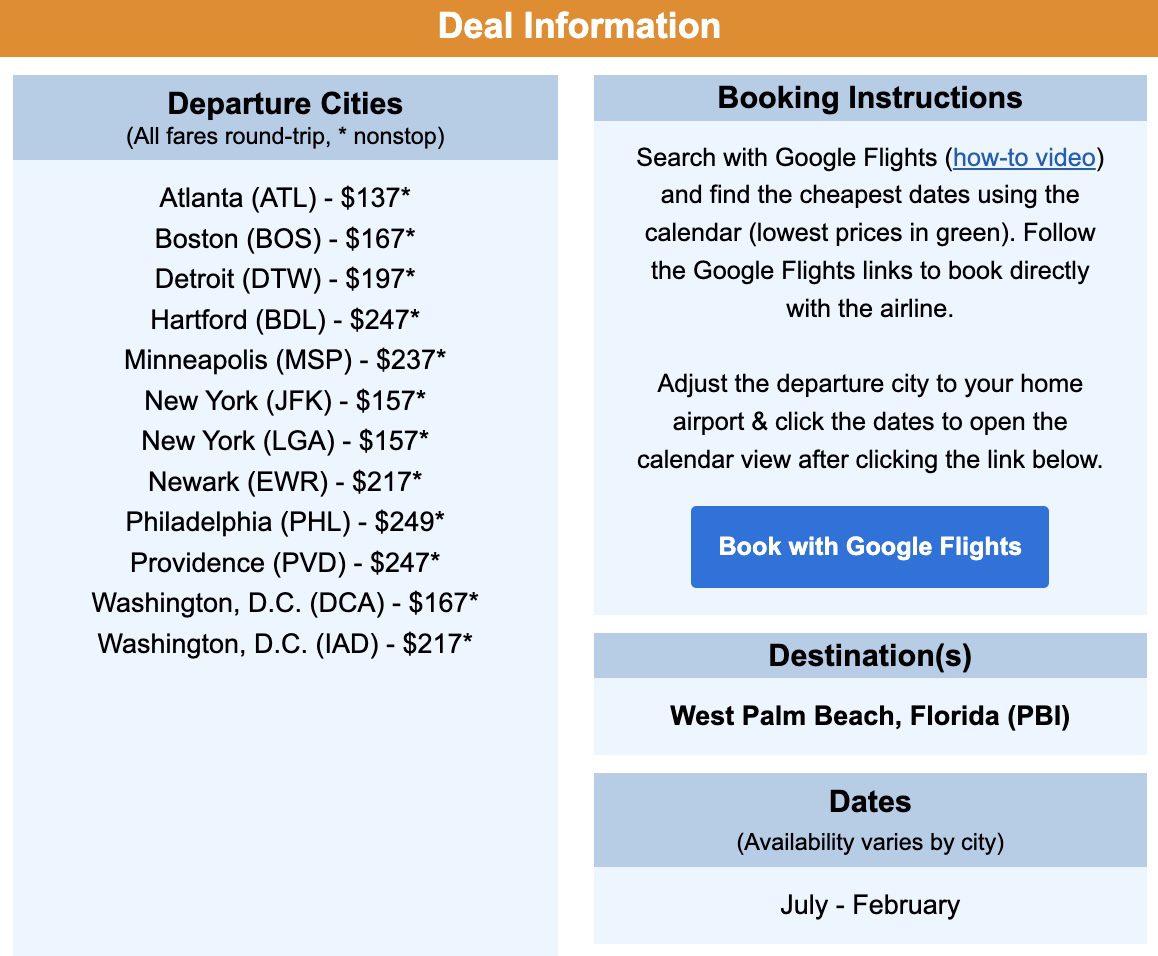Select the Hartford (BDL) $247 fare

pos(286,320)
